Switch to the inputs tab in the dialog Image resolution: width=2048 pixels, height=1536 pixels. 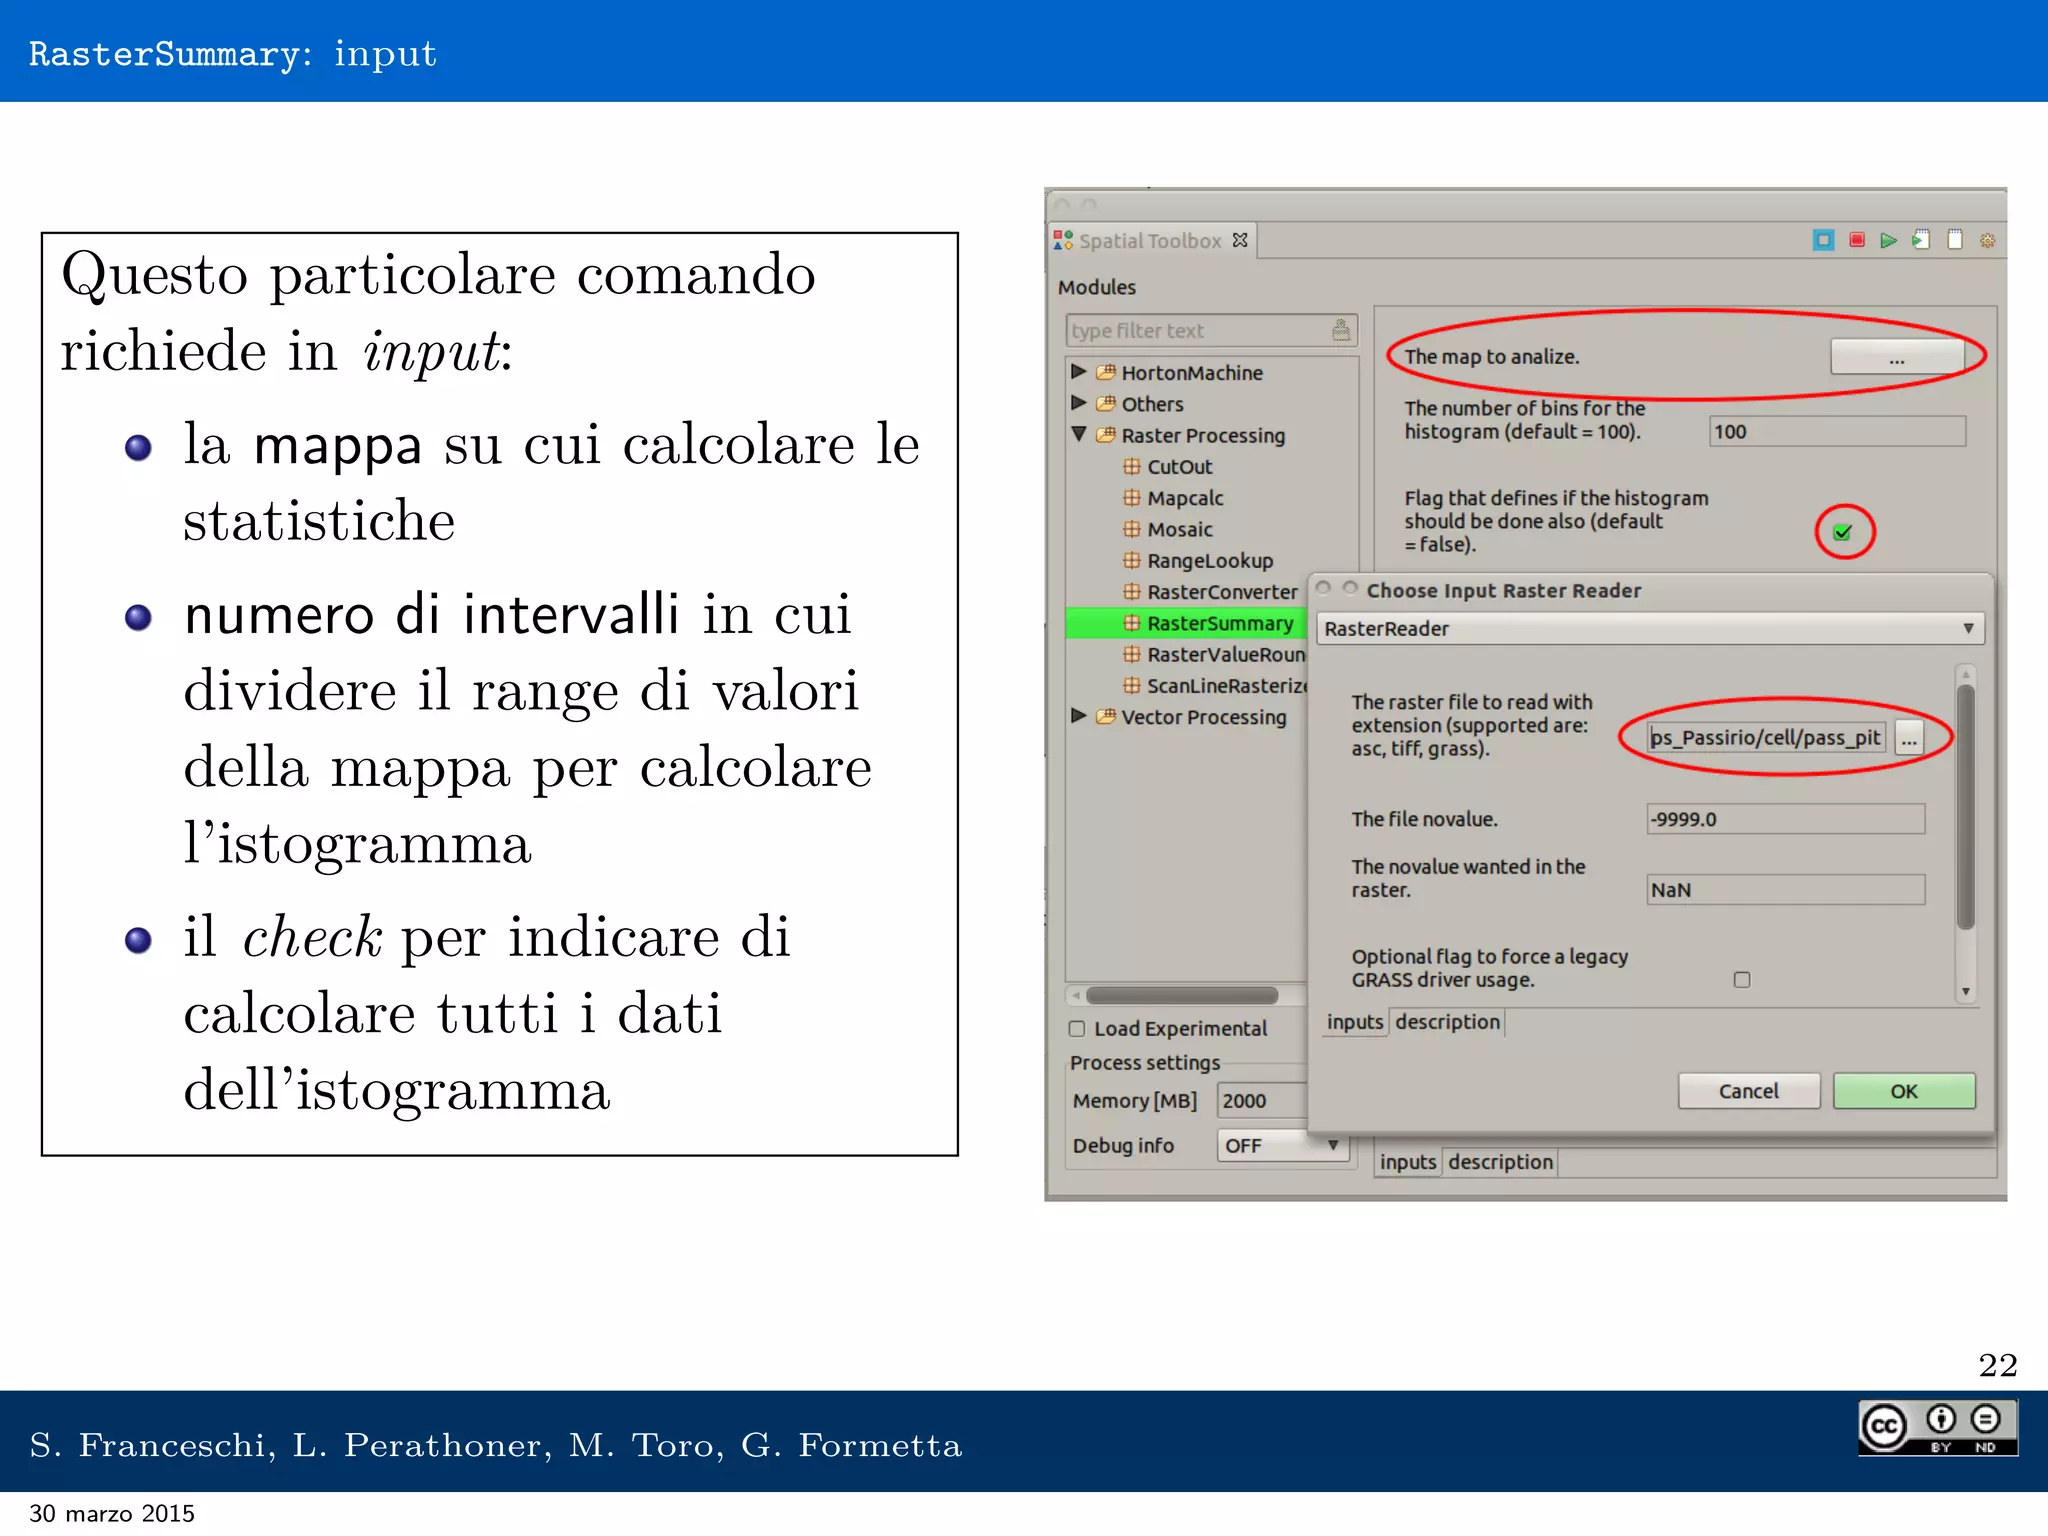(1355, 1022)
